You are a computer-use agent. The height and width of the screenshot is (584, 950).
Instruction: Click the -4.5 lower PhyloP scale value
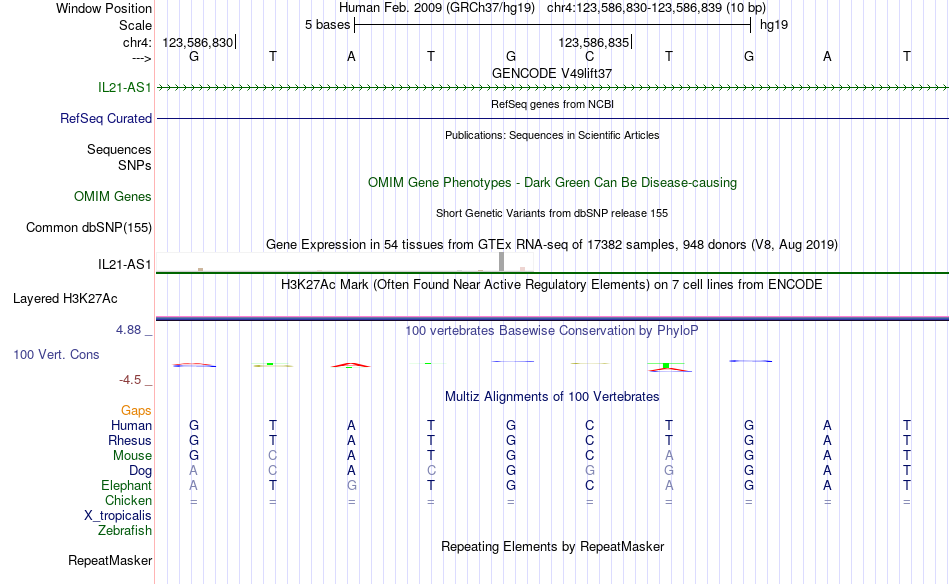tap(130, 380)
